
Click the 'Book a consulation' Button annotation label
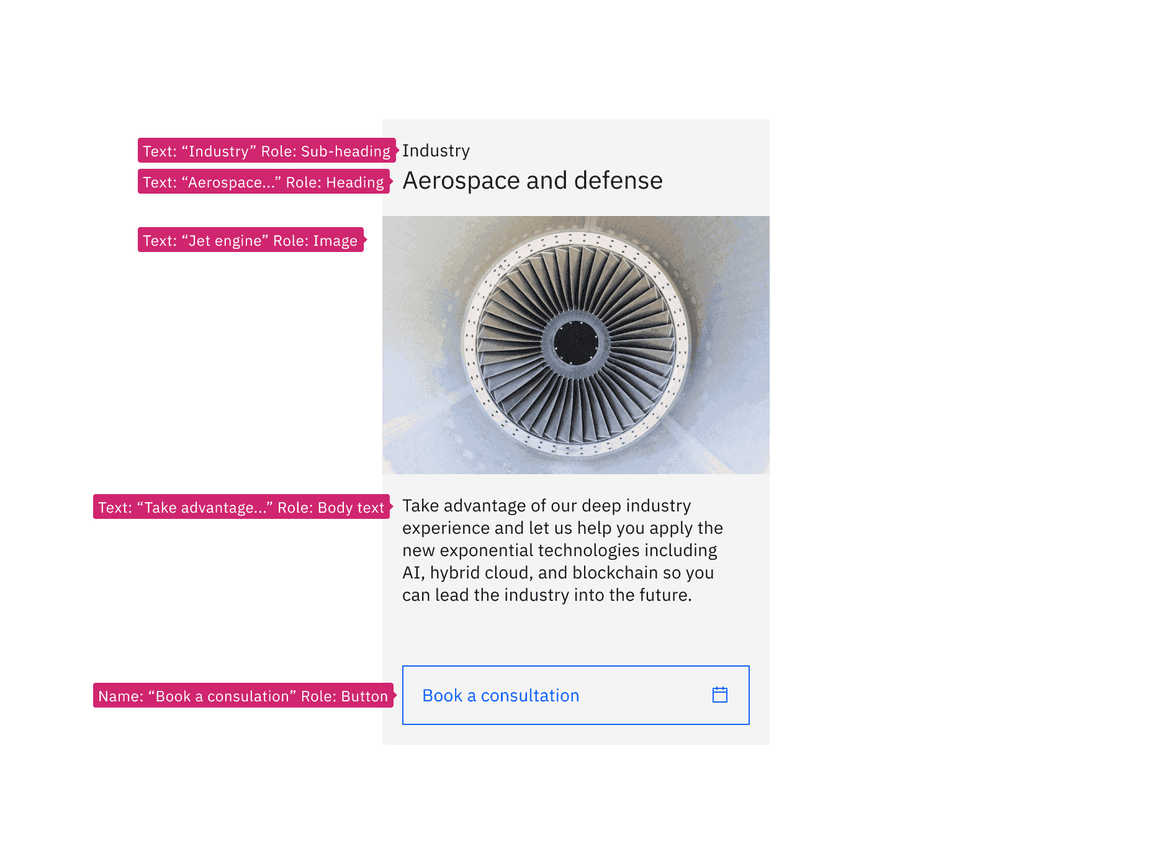click(x=242, y=695)
